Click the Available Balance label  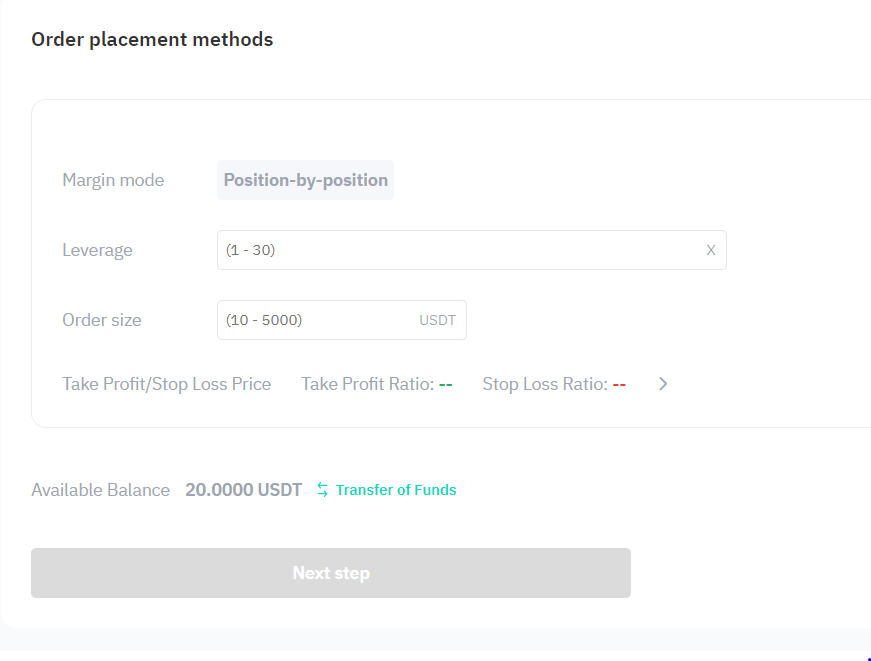click(x=101, y=490)
